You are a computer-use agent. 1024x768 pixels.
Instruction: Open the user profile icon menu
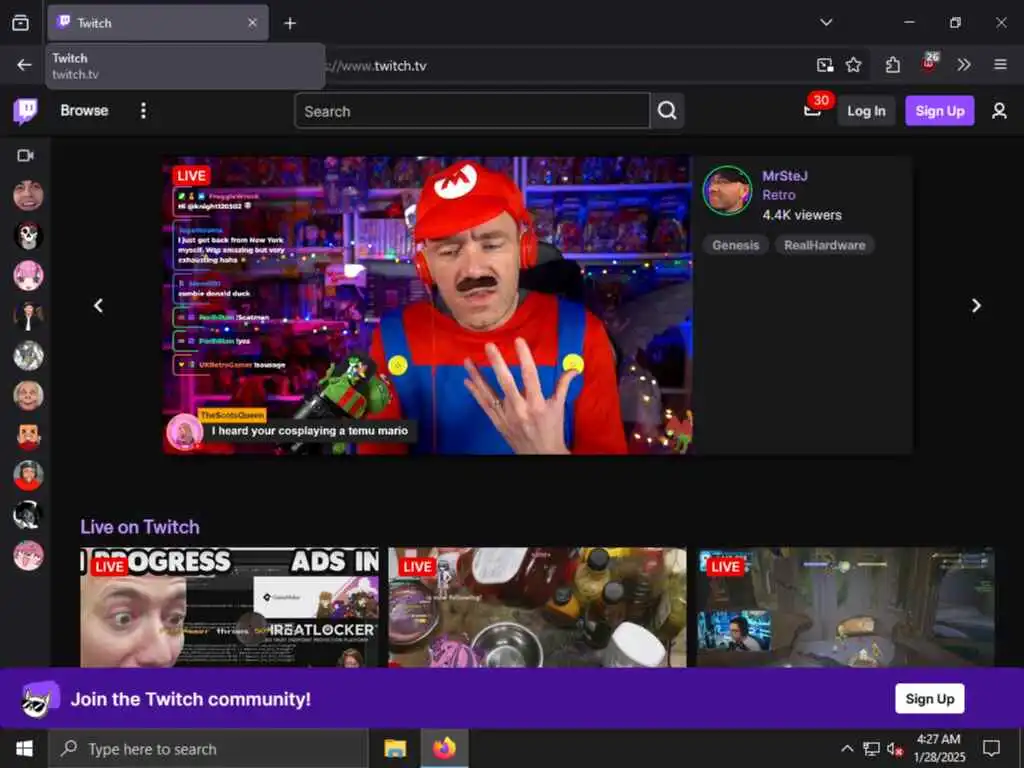tap(999, 111)
